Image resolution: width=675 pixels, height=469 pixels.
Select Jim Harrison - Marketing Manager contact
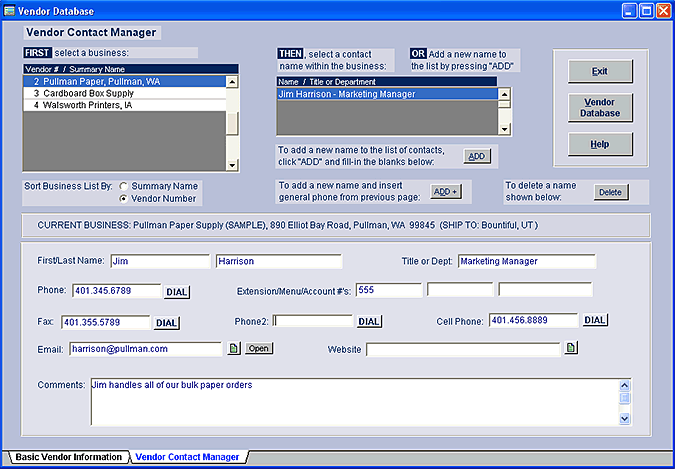tap(387, 94)
